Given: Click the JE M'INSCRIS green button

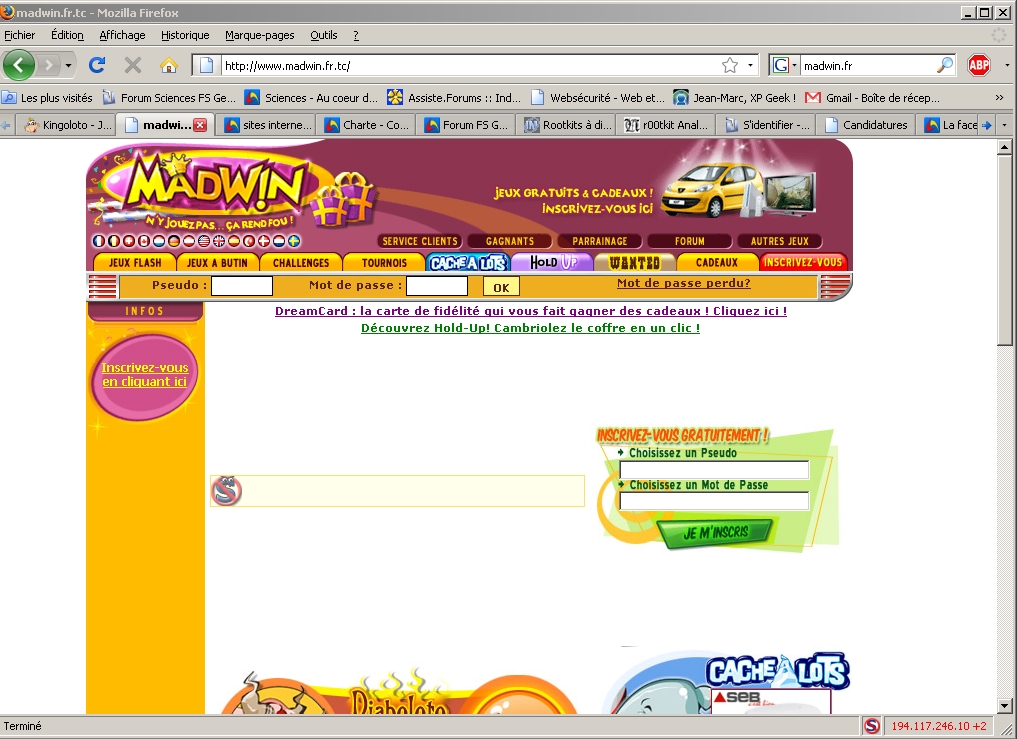Looking at the screenshot, I should pos(716,533).
